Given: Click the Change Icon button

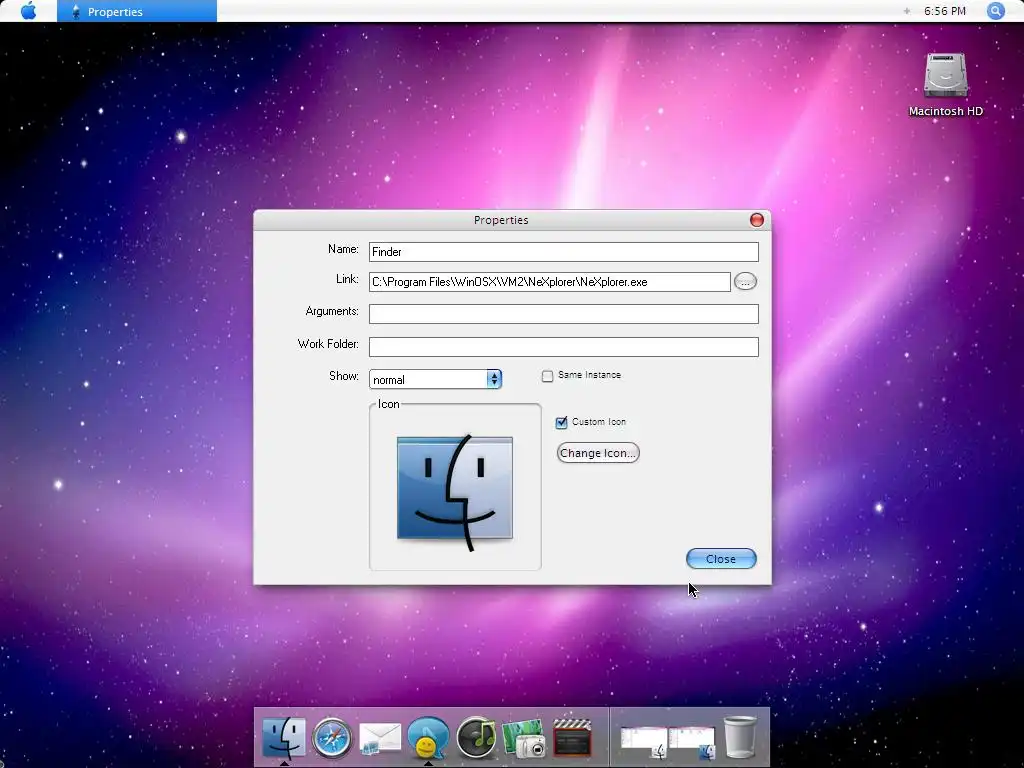Looking at the screenshot, I should coord(598,453).
